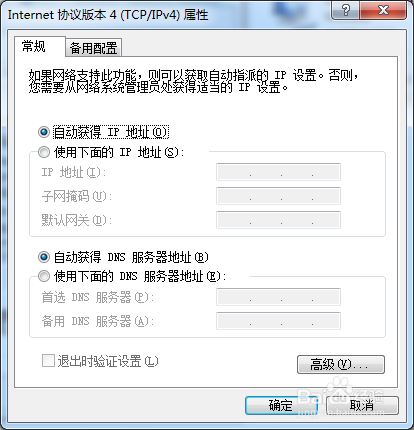Click the help question mark button
Screen dimensions: 414x430
[345, 10]
